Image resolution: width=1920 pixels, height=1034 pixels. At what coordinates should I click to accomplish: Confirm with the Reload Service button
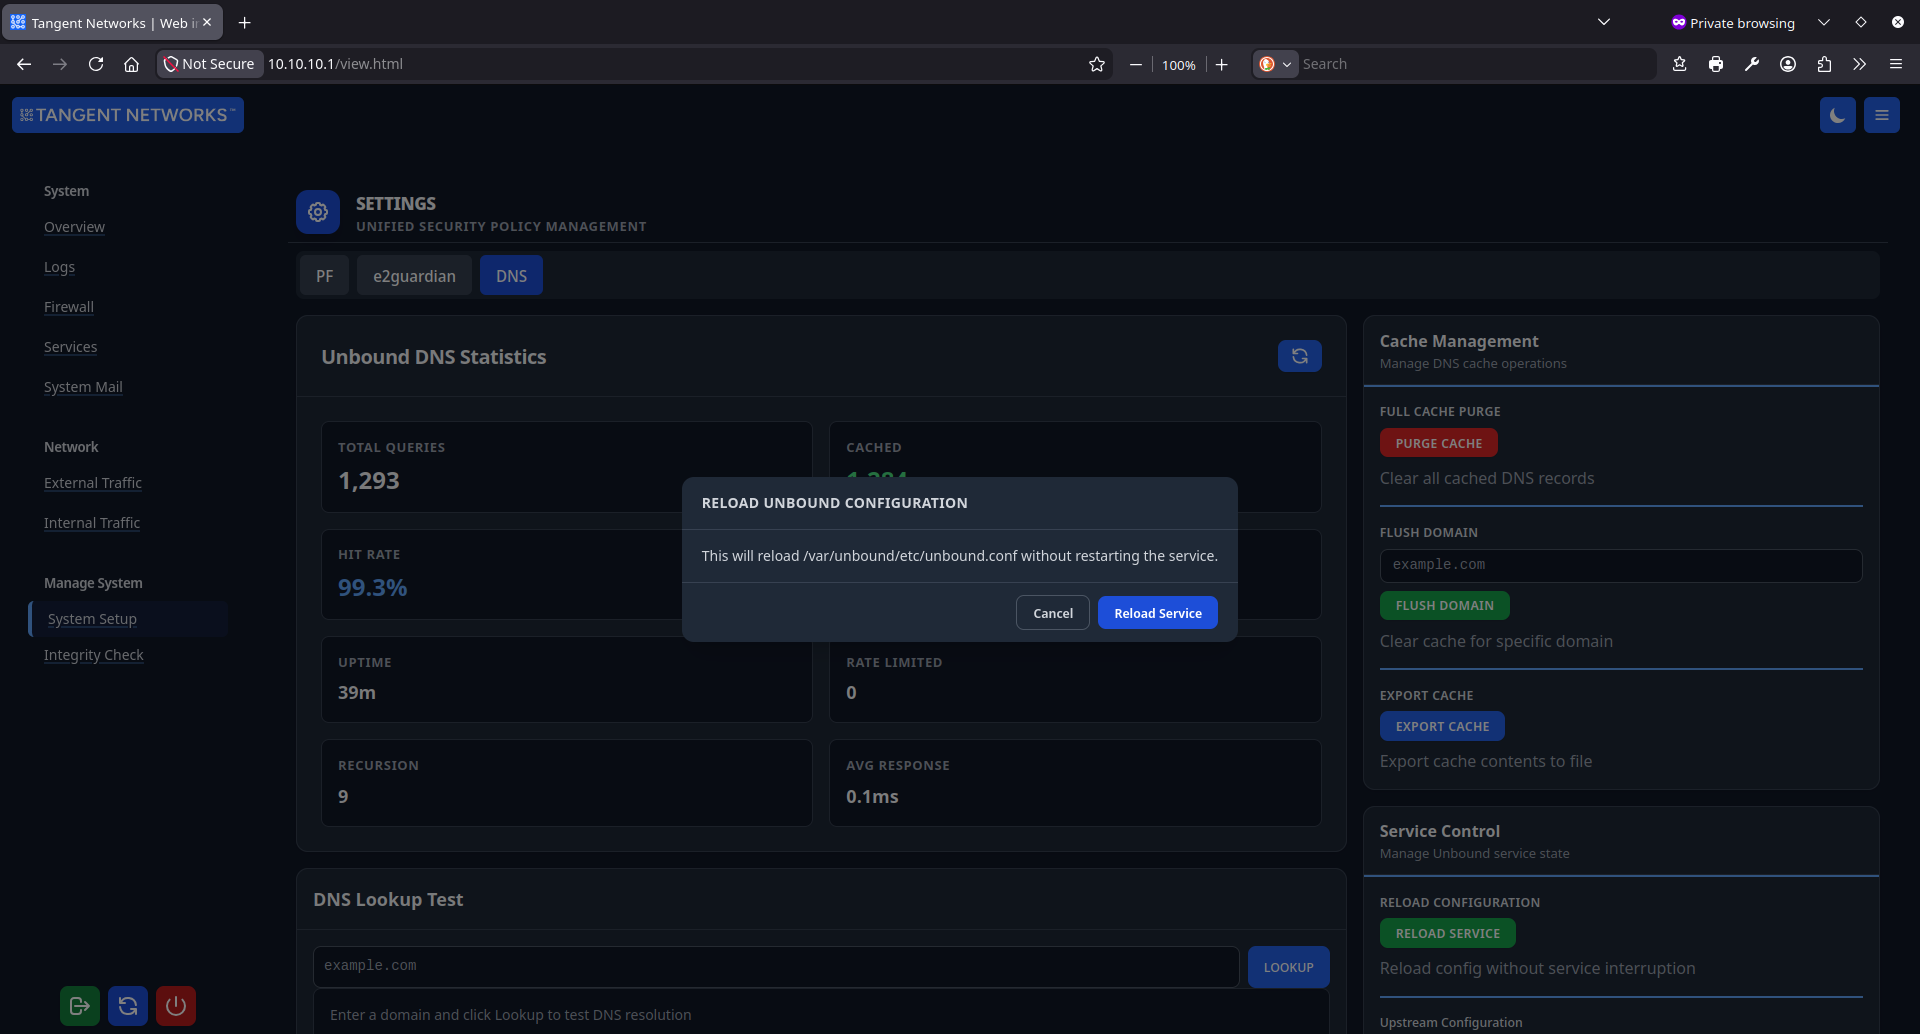[1156, 612]
